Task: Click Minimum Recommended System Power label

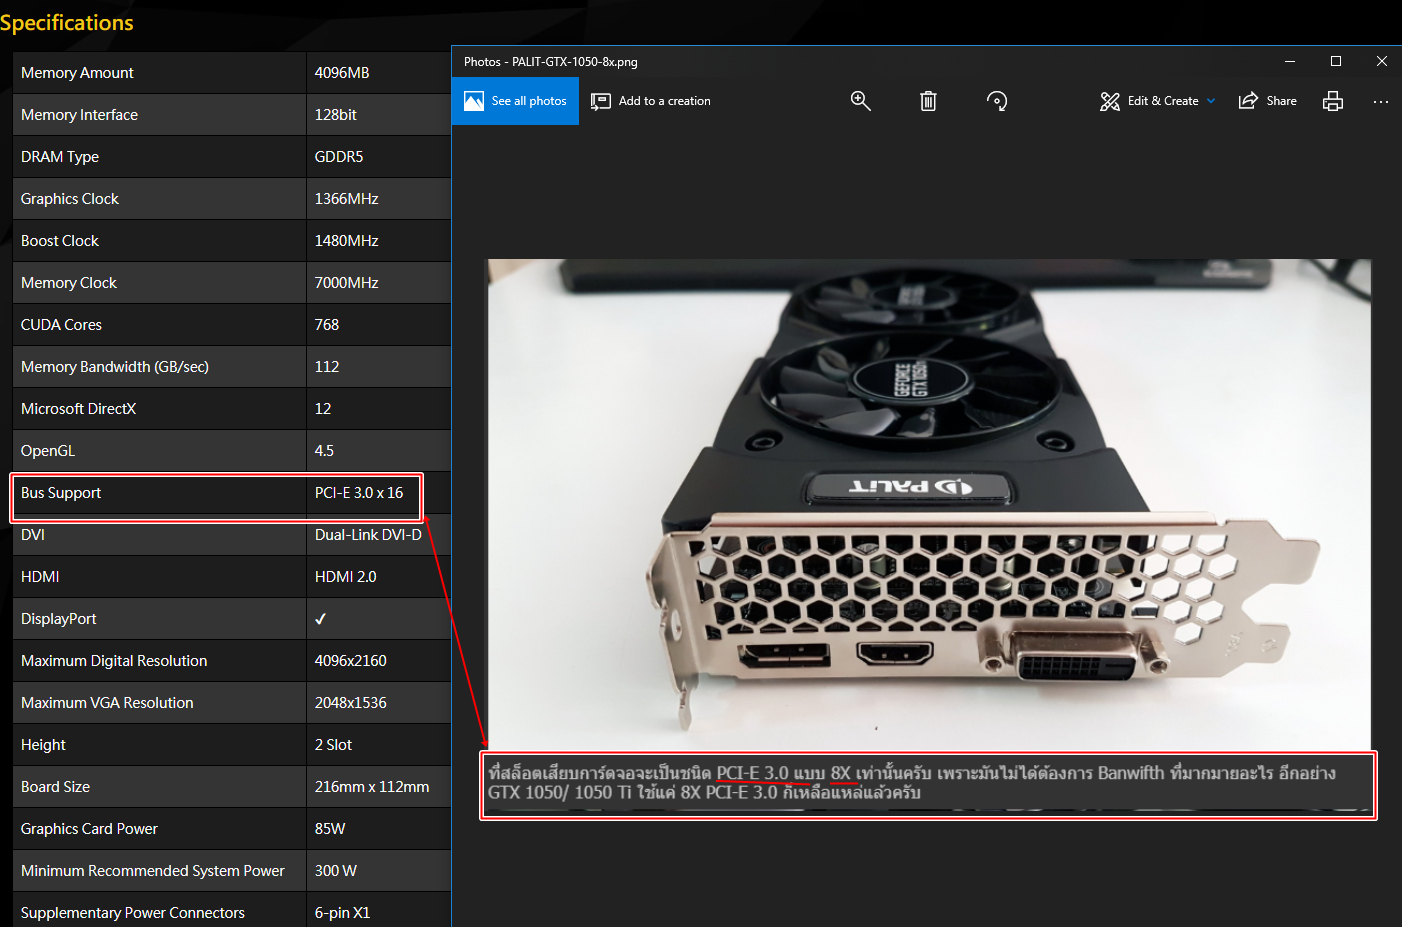Action: coord(153,871)
